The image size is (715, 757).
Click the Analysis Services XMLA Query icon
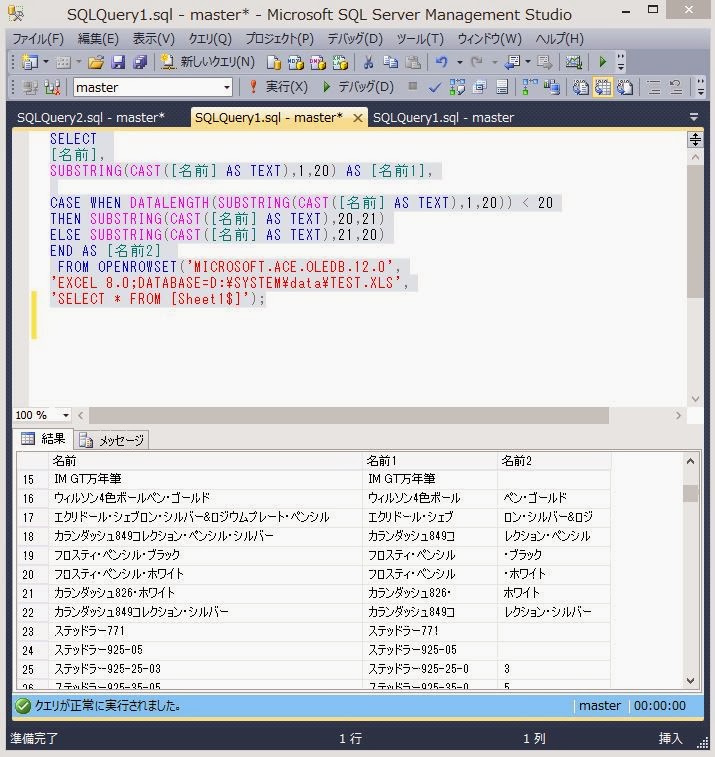point(340,62)
